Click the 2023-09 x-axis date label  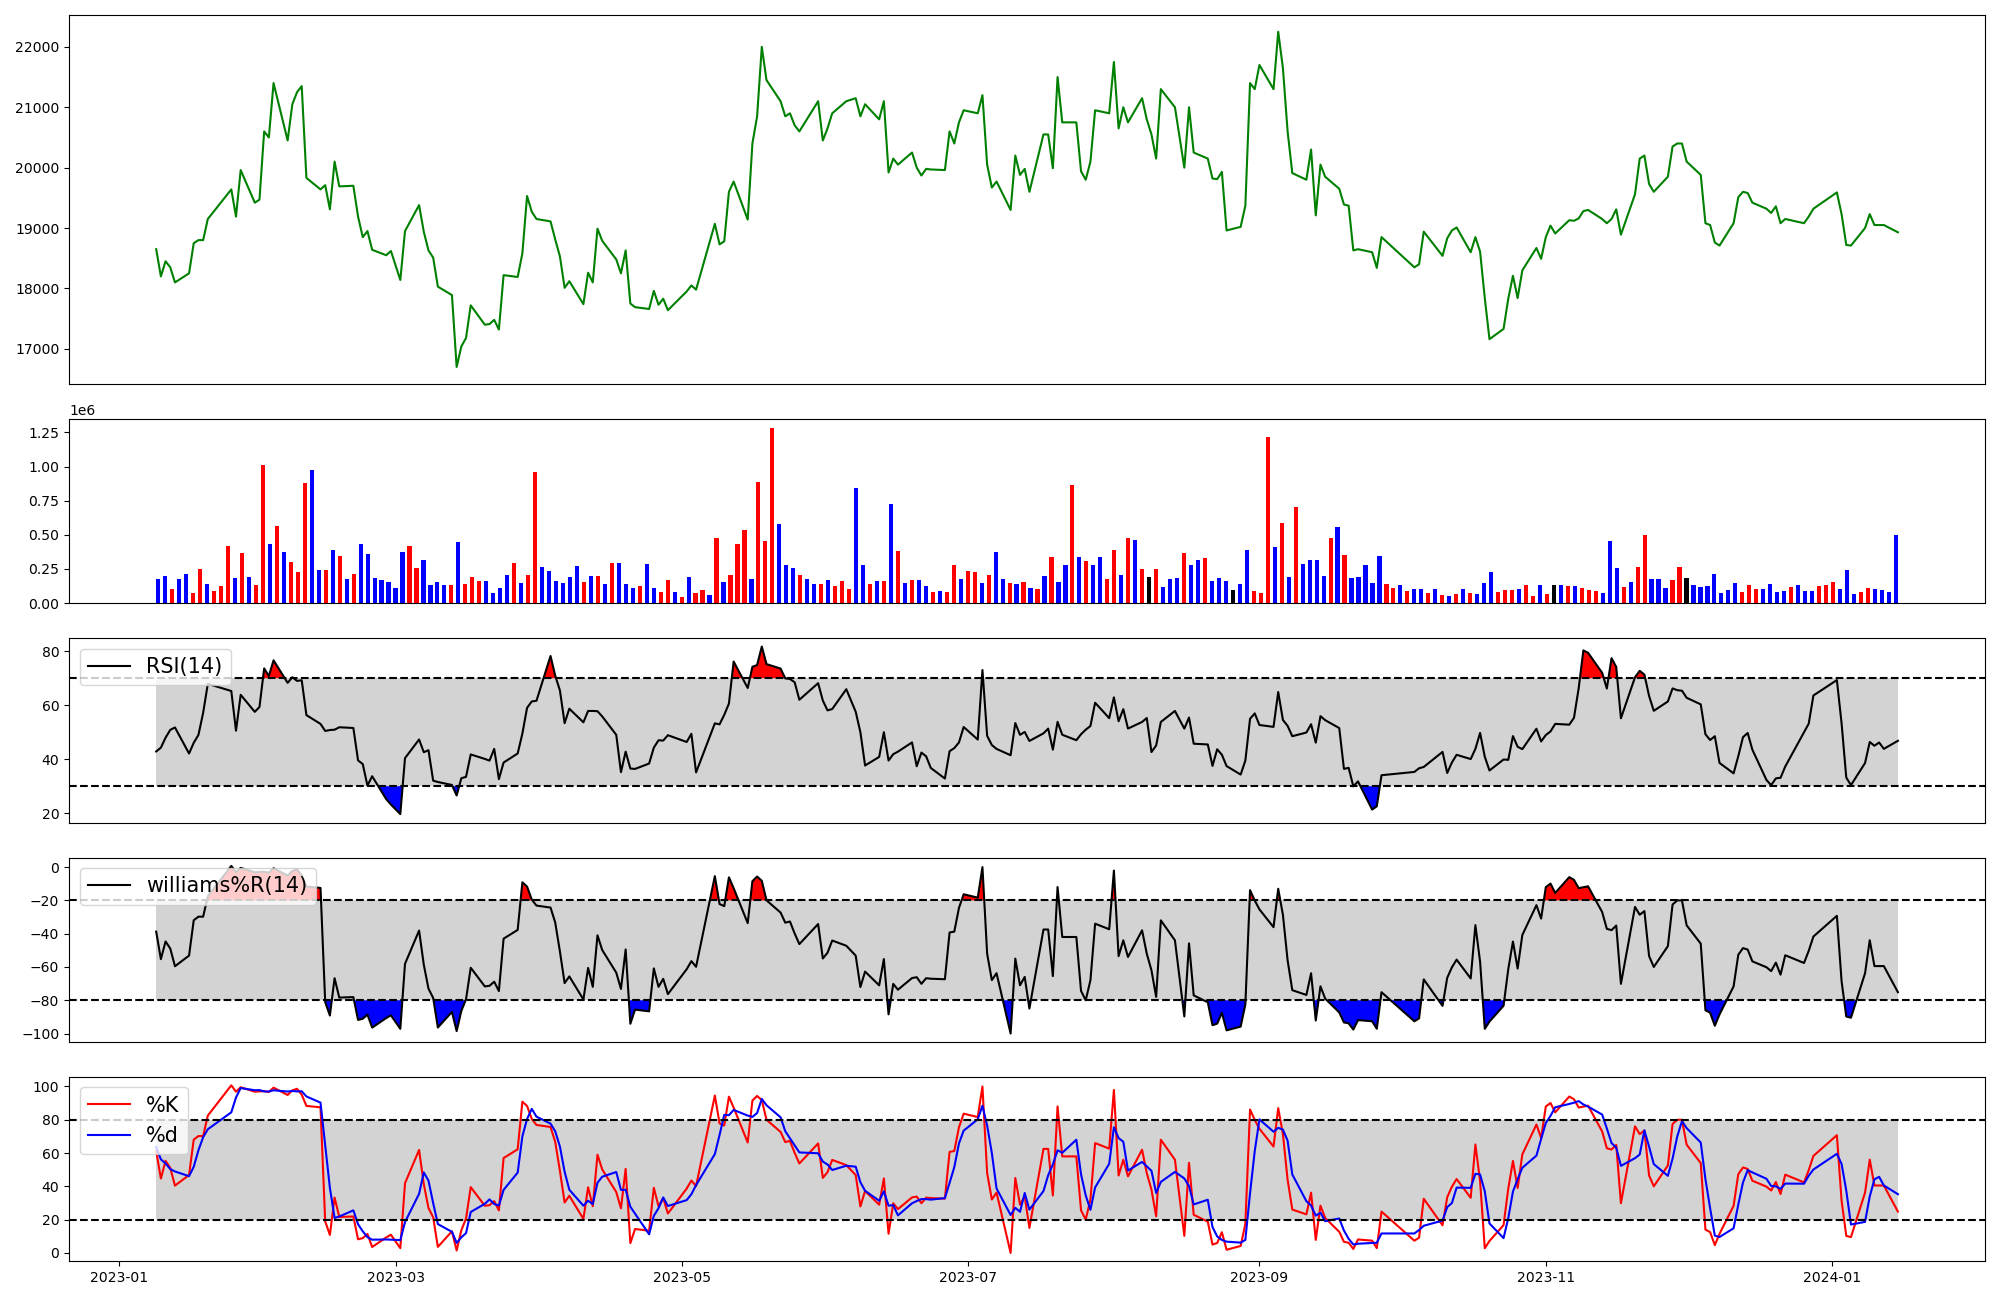coord(1259,1277)
